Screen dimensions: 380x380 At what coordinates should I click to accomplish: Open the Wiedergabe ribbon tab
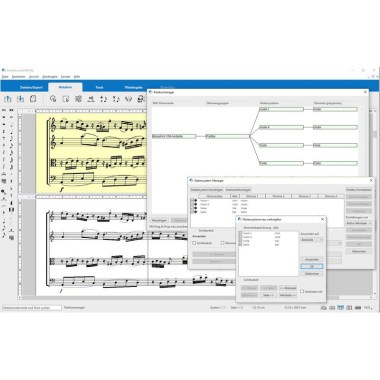134,87
